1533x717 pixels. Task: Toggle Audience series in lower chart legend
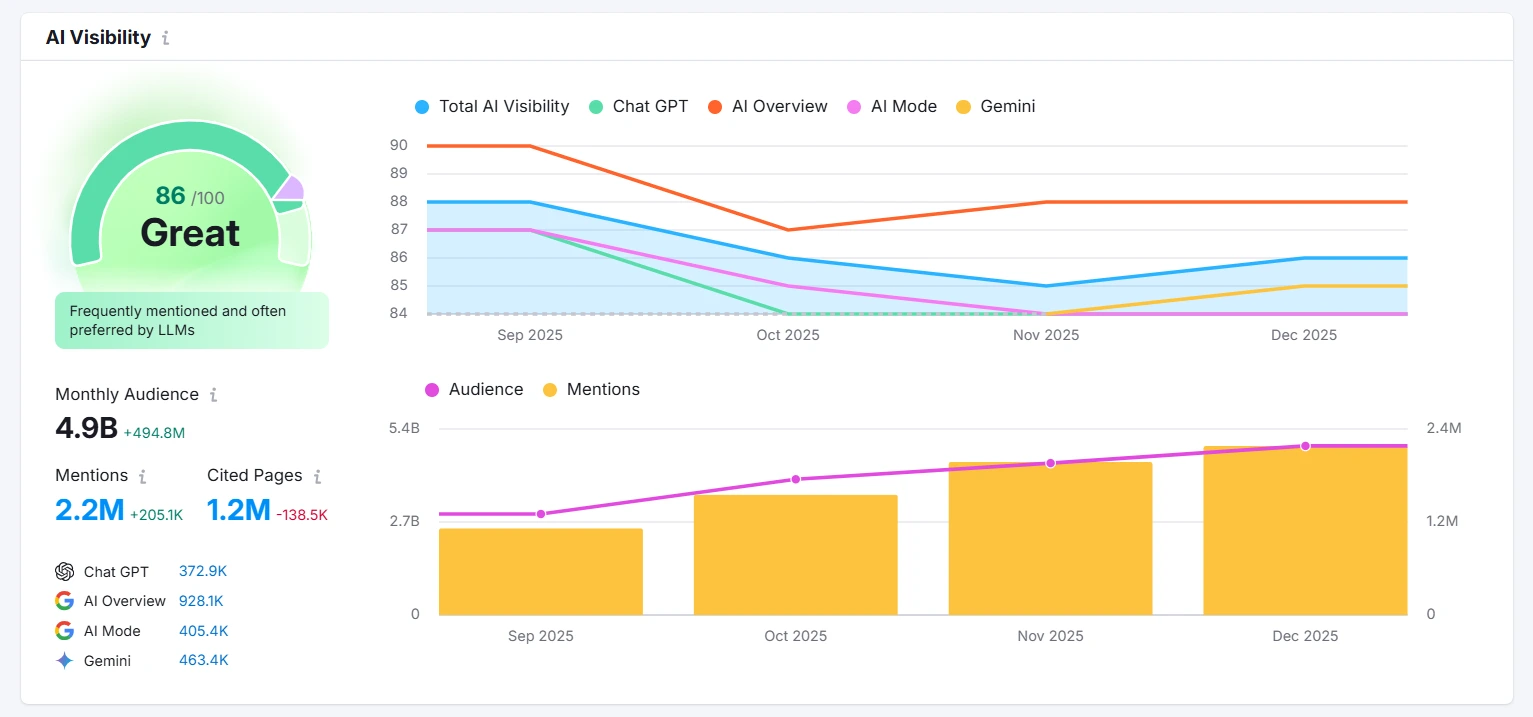(474, 390)
